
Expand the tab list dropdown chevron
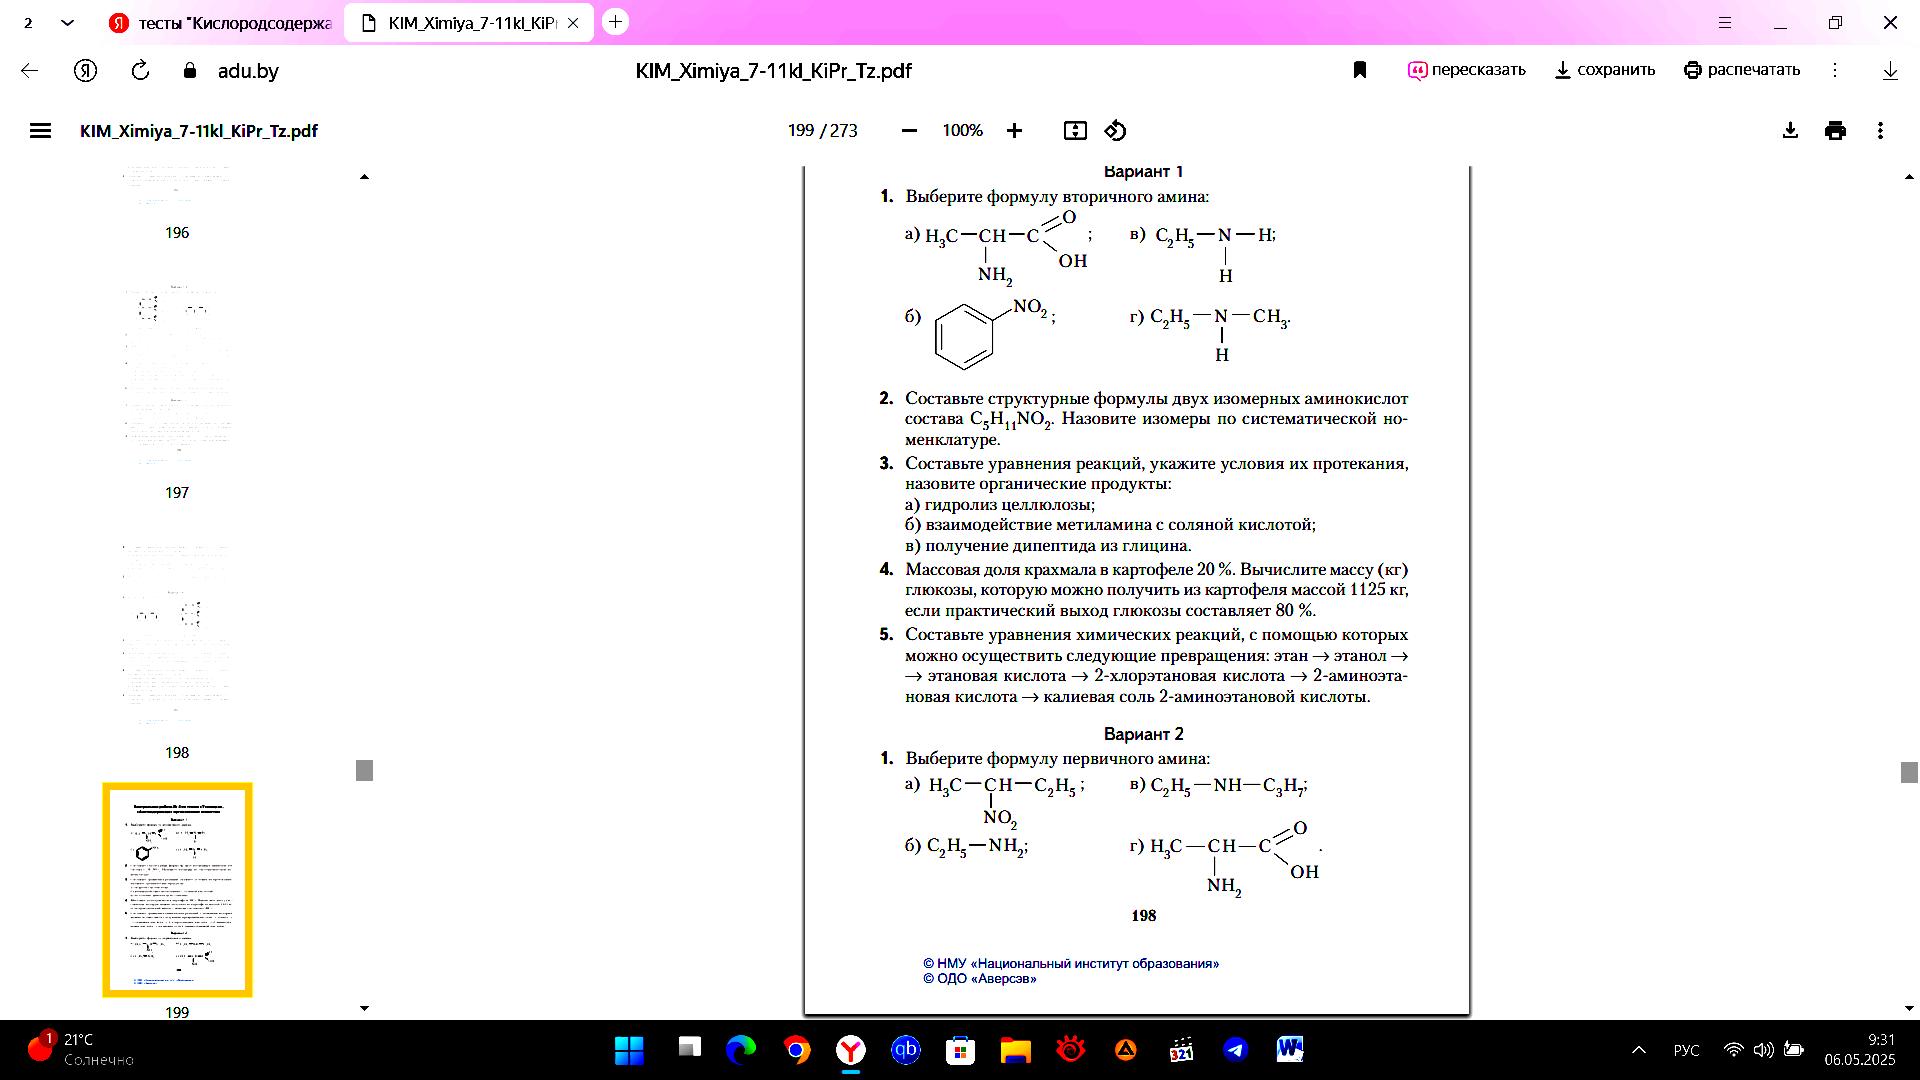tap(67, 22)
